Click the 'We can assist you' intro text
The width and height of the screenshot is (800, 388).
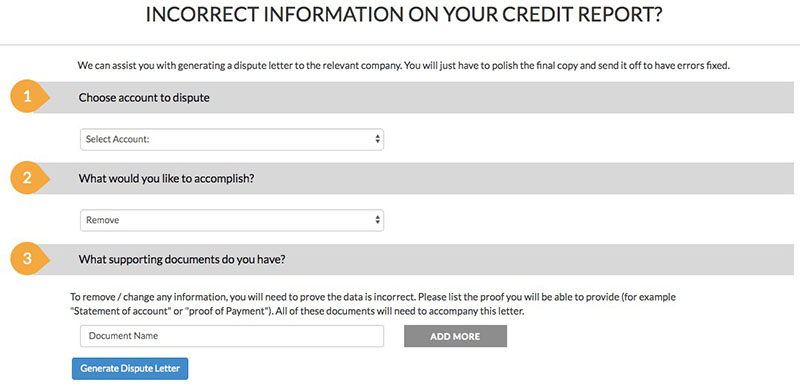(x=404, y=66)
